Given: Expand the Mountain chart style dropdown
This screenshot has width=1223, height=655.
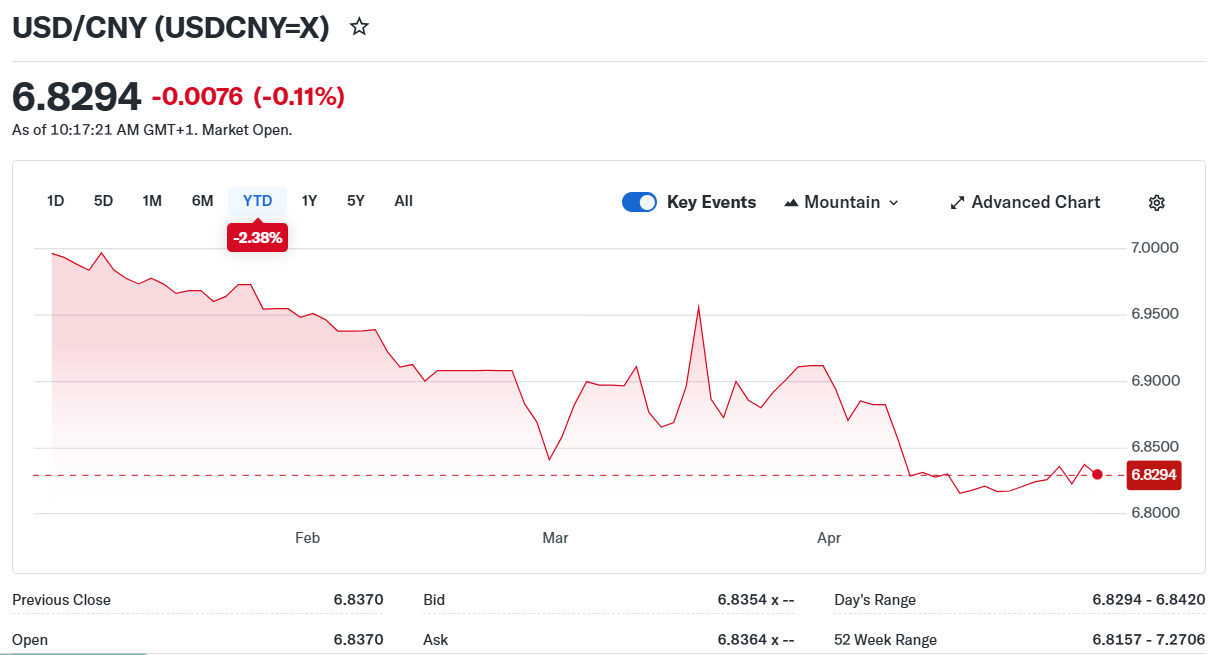Looking at the screenshot, I should pyautogui.click(x=893, y=203).
